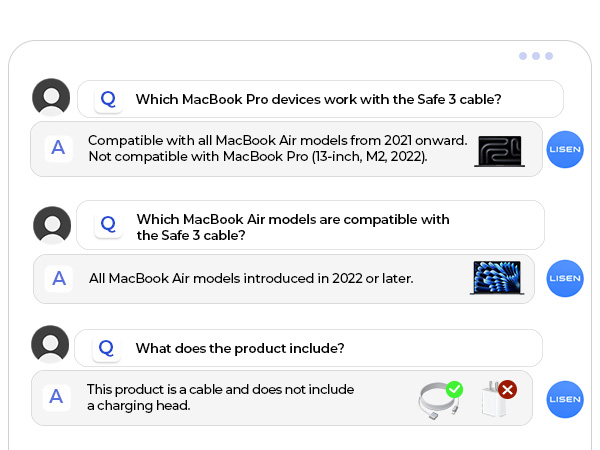Click the Q icon beside 'What does the product include?'
The image size is (600, 450).
[x=107, y=347]
